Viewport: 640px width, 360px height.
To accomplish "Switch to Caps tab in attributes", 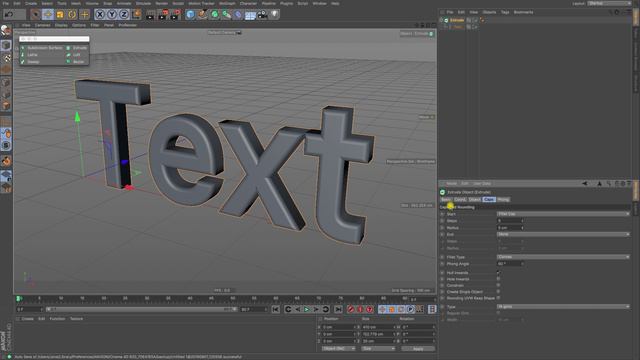I will point(489,200).
